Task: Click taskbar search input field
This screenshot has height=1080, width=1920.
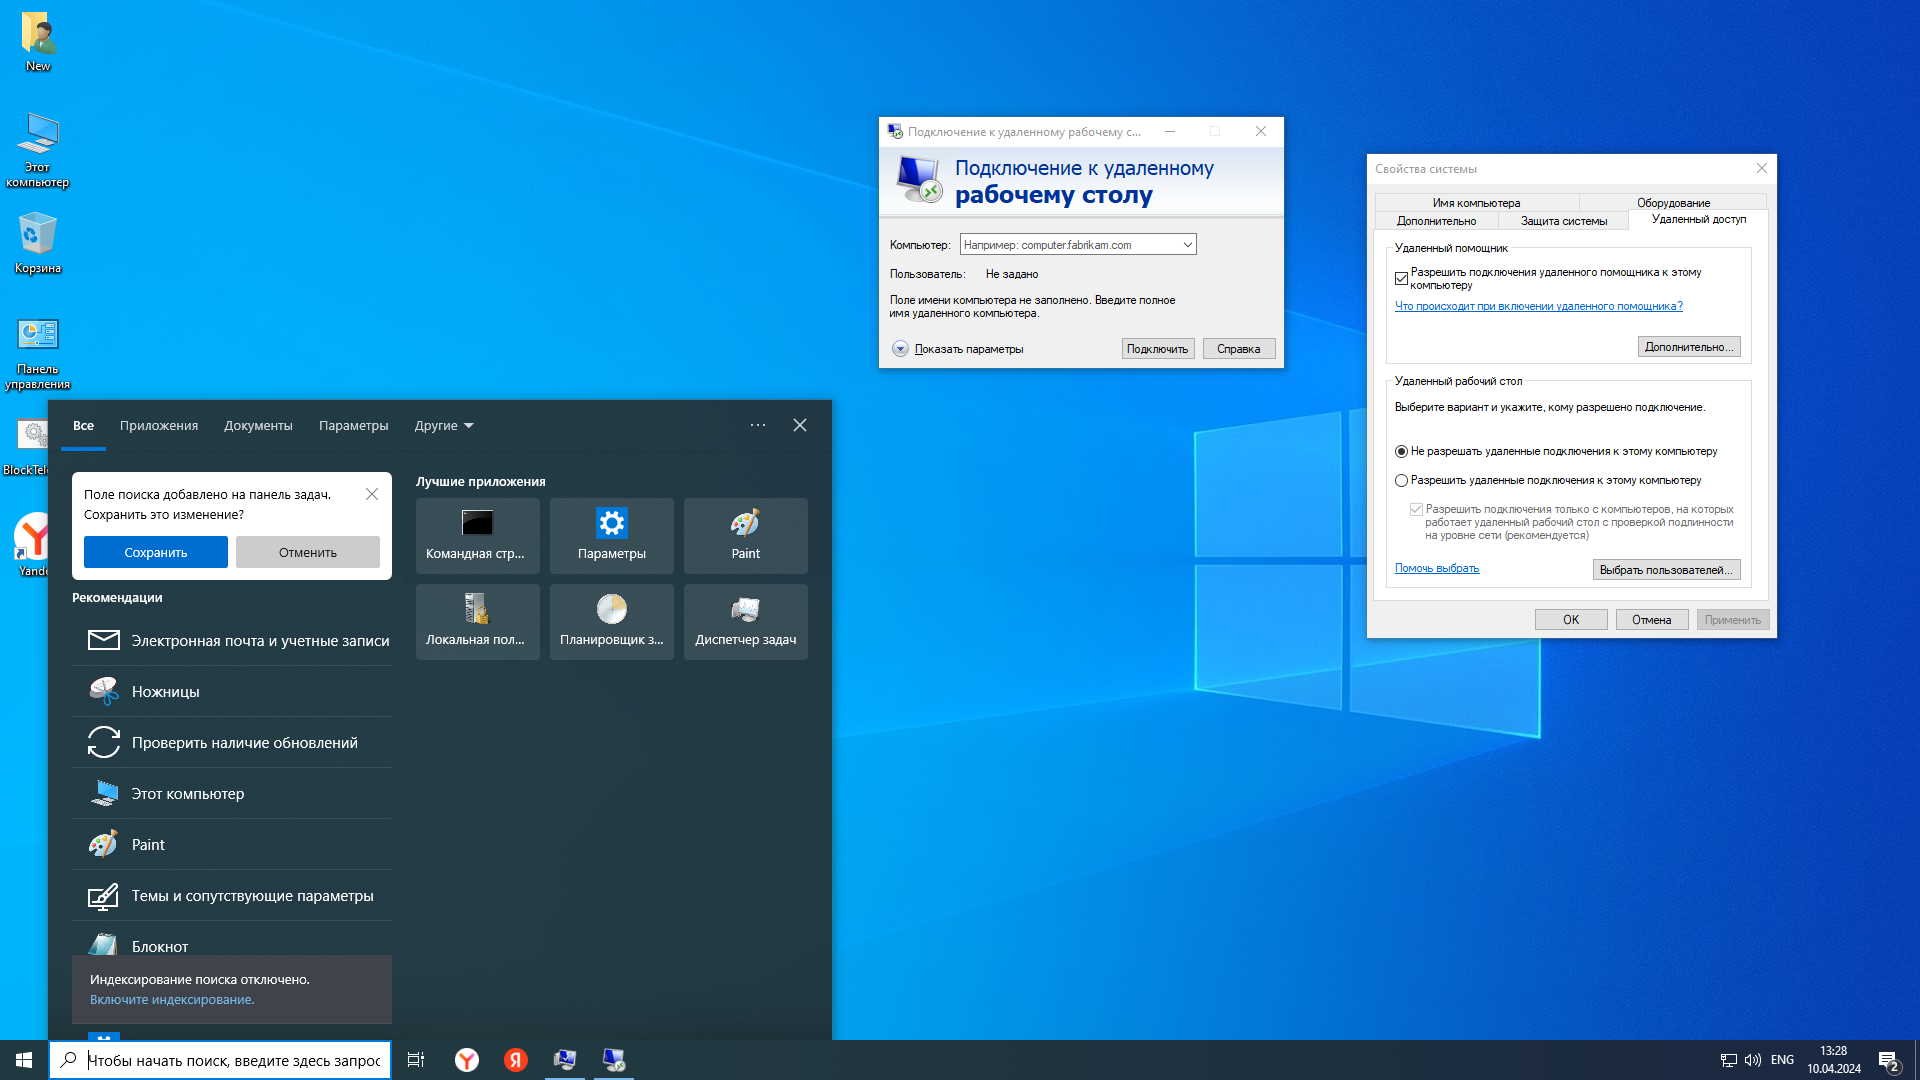Action: (235, 1060)
